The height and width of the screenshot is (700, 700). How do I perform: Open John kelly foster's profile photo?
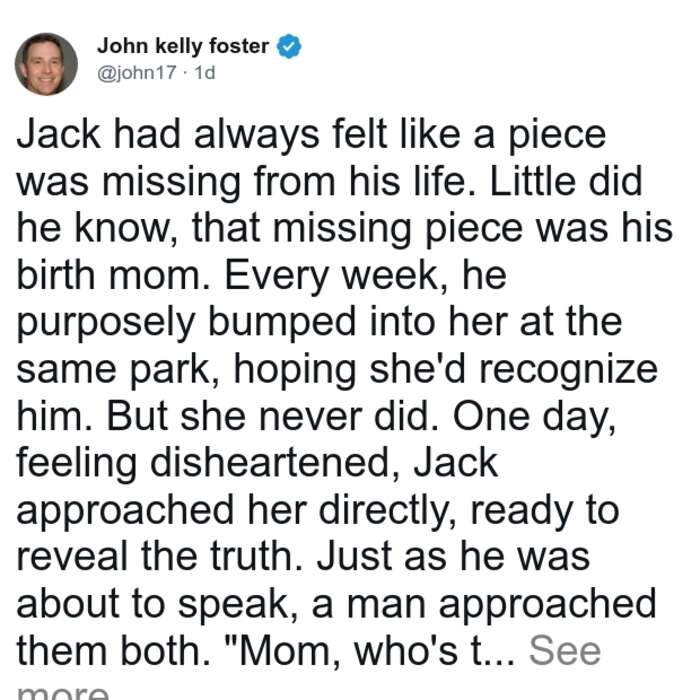tap(46, 64)
